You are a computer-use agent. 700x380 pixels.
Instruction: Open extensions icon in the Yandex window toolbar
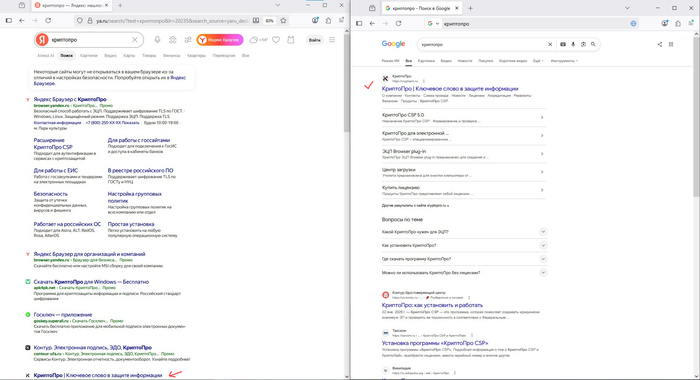(x=328, y=21)
